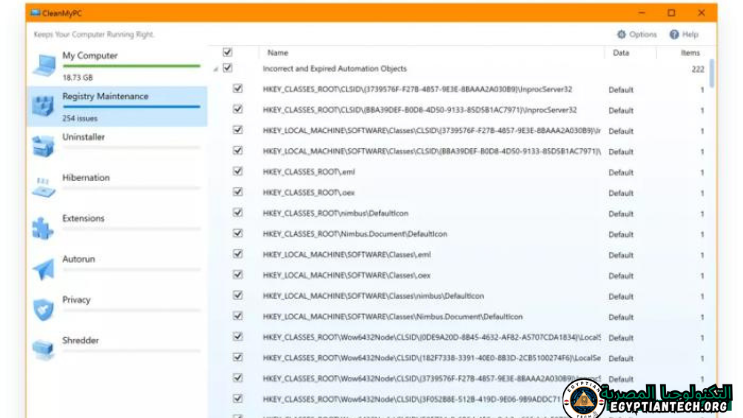Collapse the Incorrect and Expired Automation Objects group
Screen dimensions: 743x418
tap(216, 69)
